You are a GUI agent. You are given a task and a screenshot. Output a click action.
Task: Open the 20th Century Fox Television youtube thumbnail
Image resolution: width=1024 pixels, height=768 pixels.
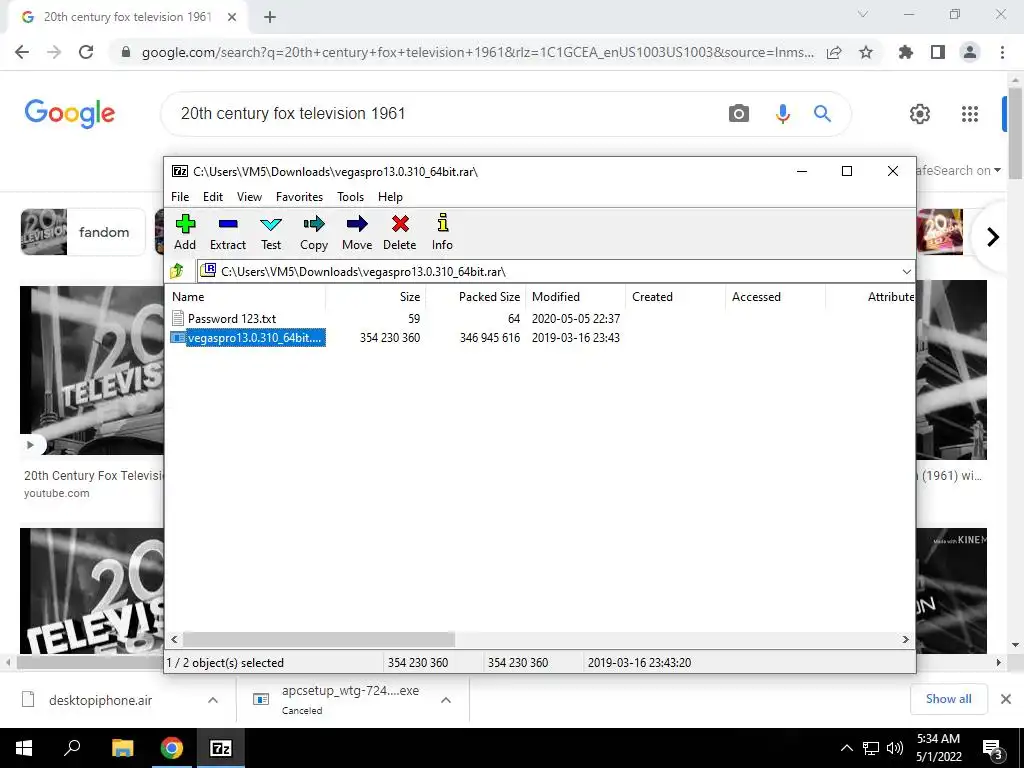click(x=92, y=370)
